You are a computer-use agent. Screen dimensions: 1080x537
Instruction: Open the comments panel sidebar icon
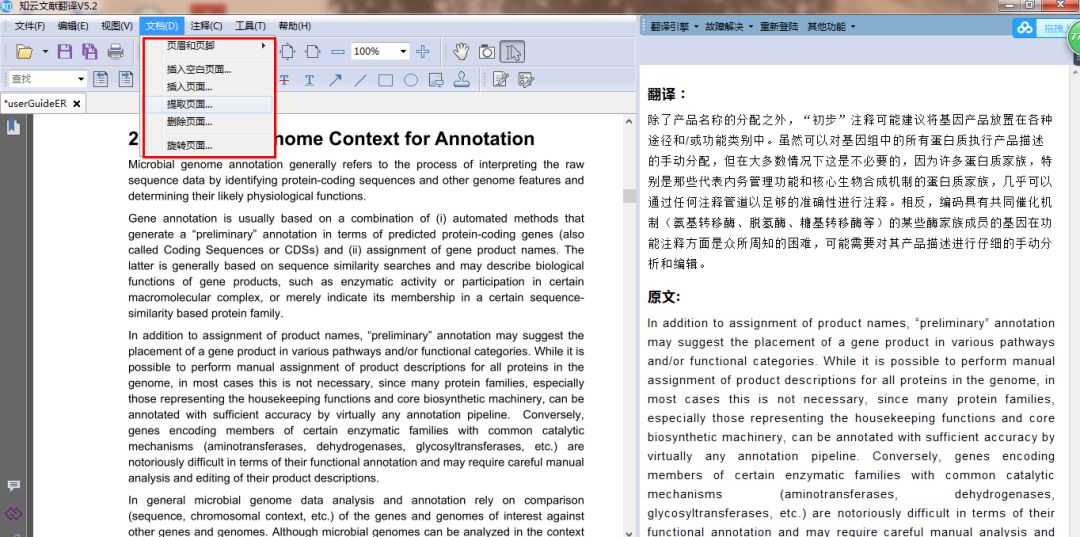click(13, 486)
